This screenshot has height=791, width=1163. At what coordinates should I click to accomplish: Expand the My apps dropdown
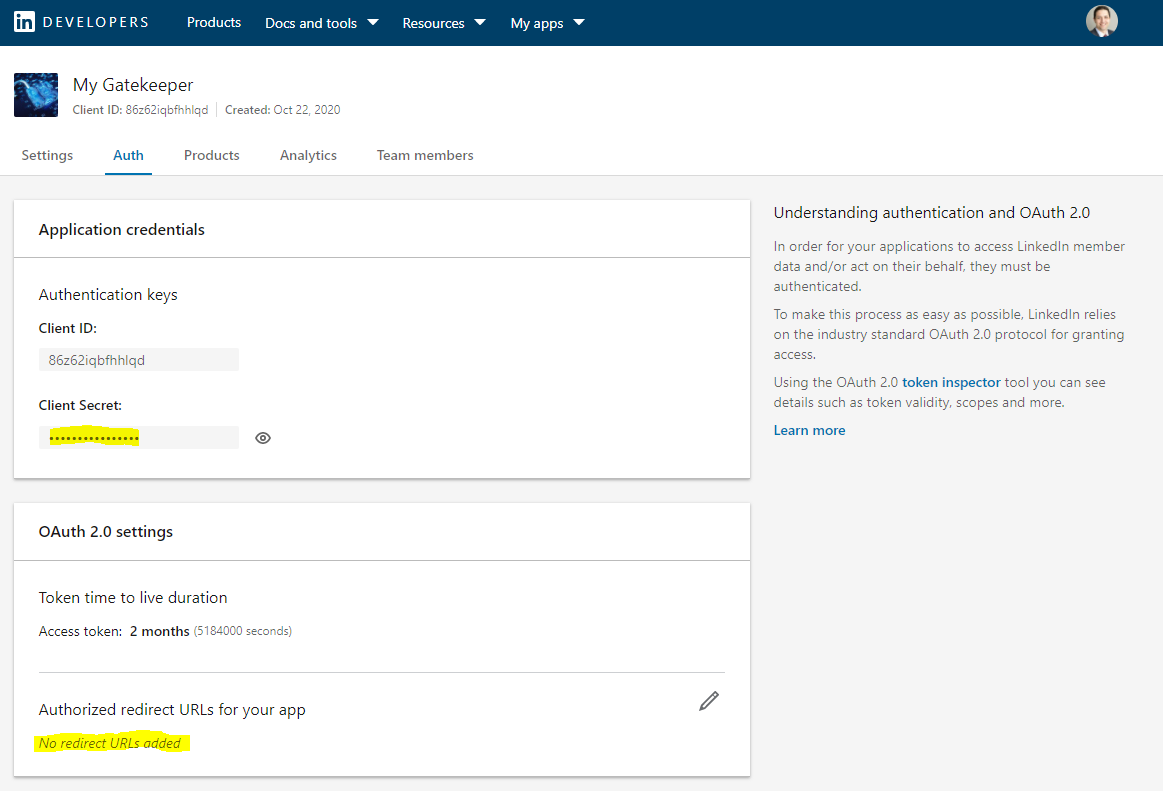click(547, 23)
